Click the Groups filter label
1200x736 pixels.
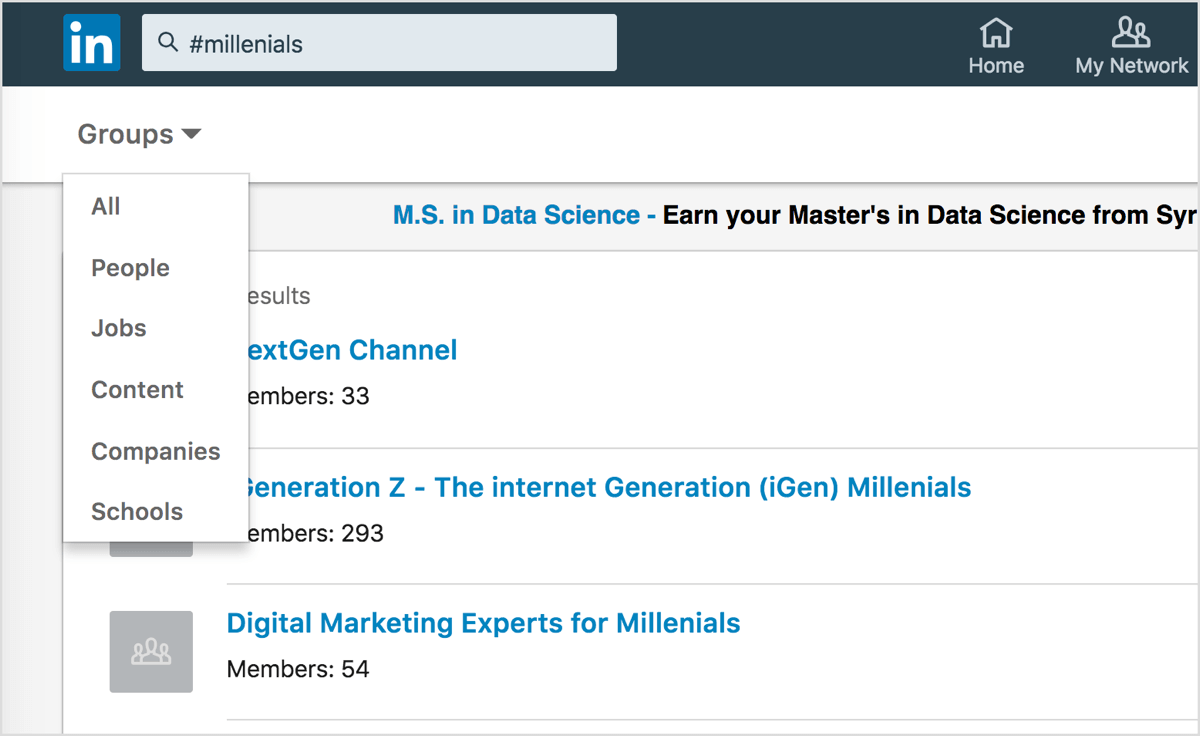125,134
